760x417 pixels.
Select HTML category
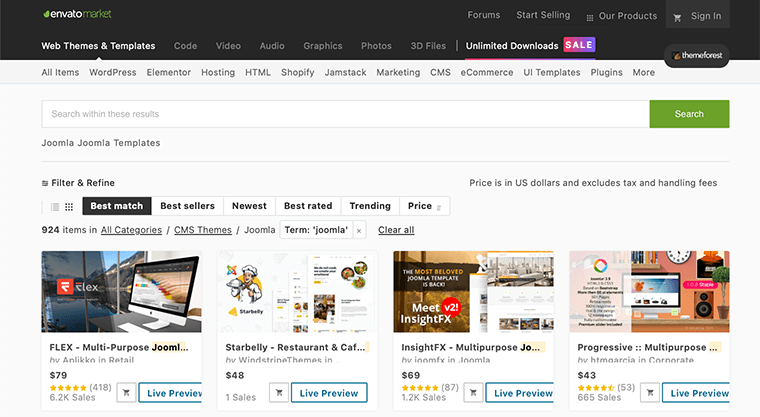(x=258, y=72)
